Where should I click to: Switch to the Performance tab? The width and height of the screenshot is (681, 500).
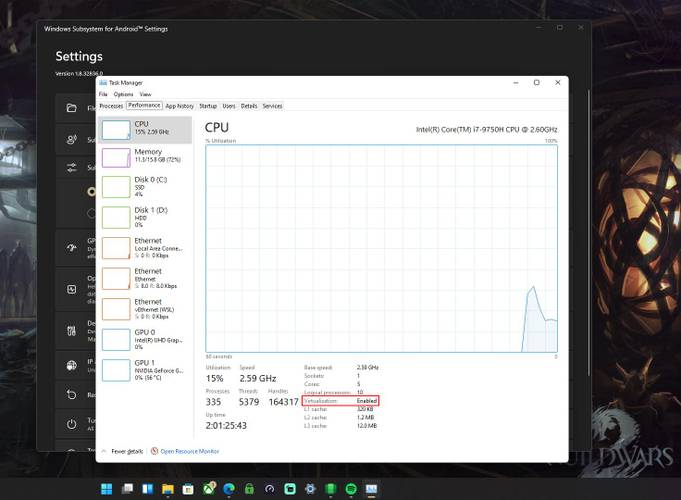[144, 106]
